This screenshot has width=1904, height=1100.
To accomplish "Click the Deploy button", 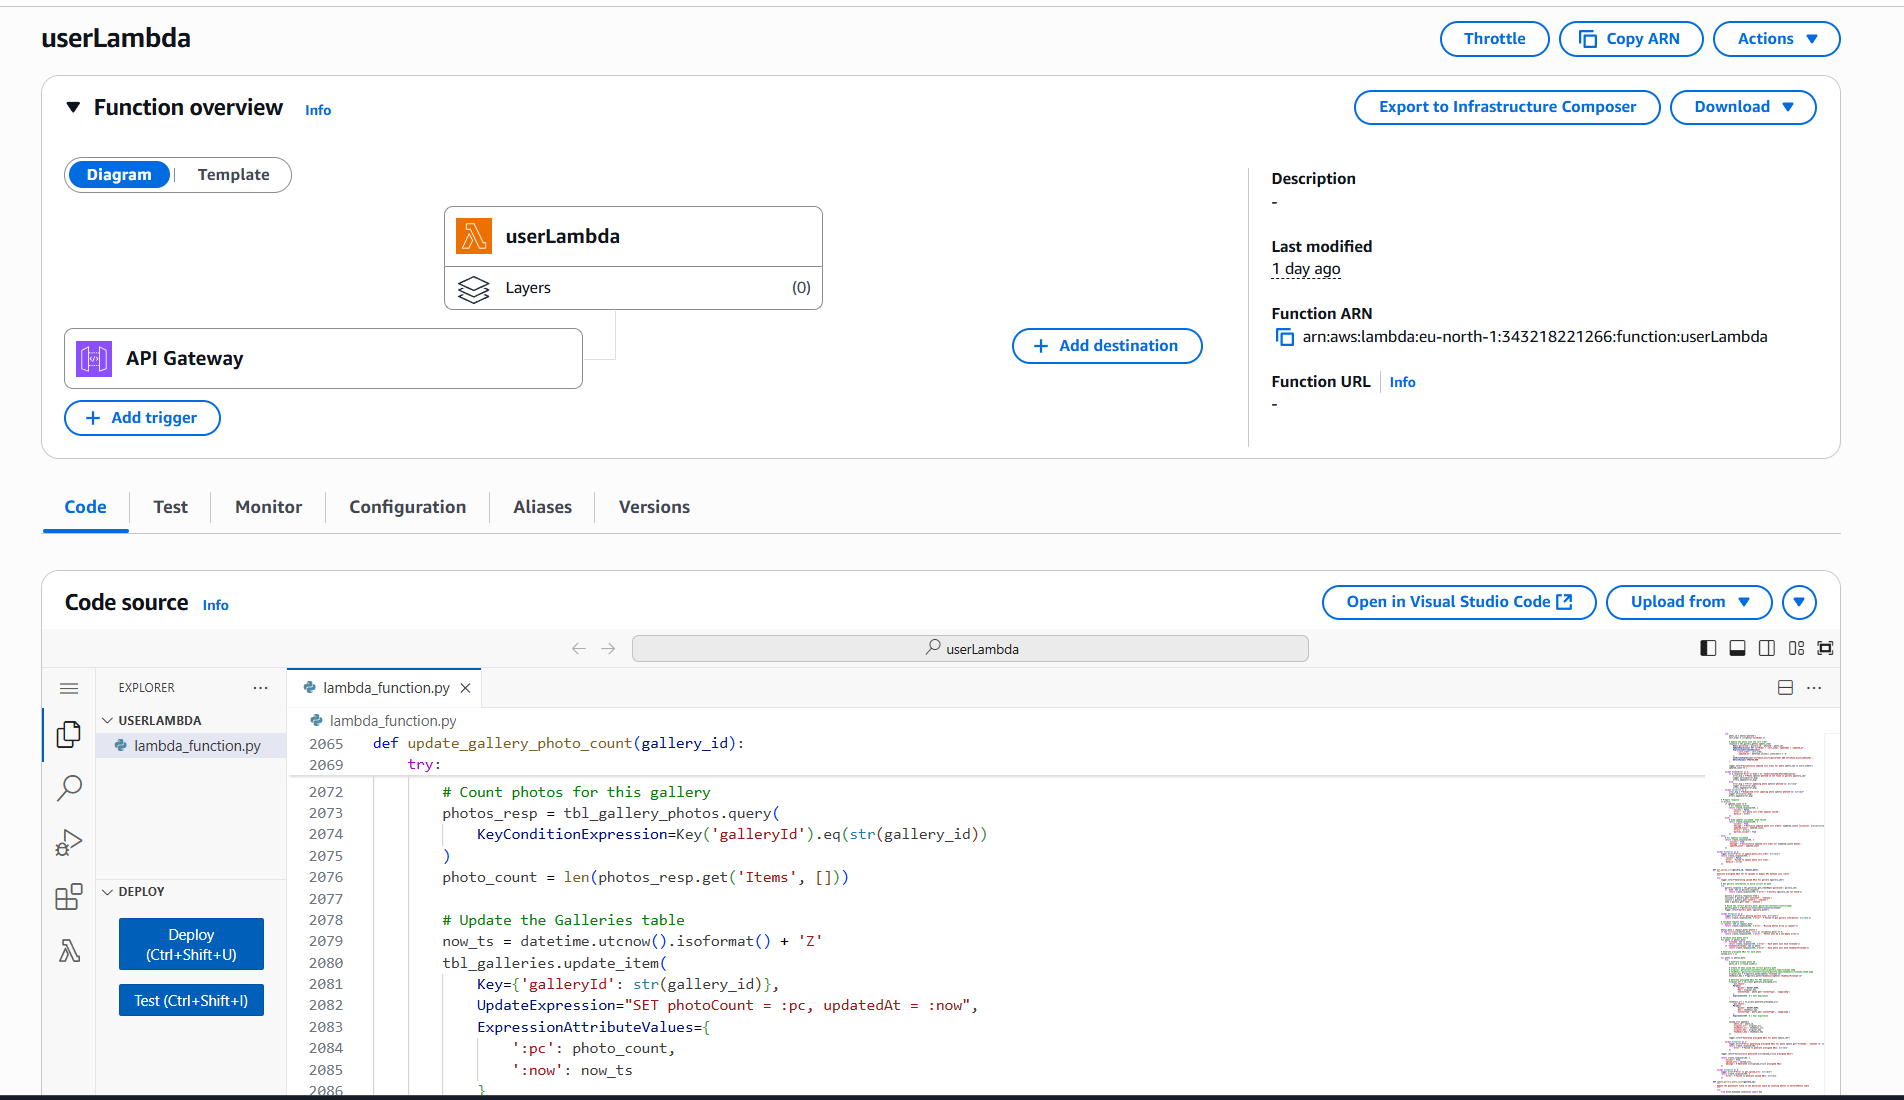I will click(191, 944).
